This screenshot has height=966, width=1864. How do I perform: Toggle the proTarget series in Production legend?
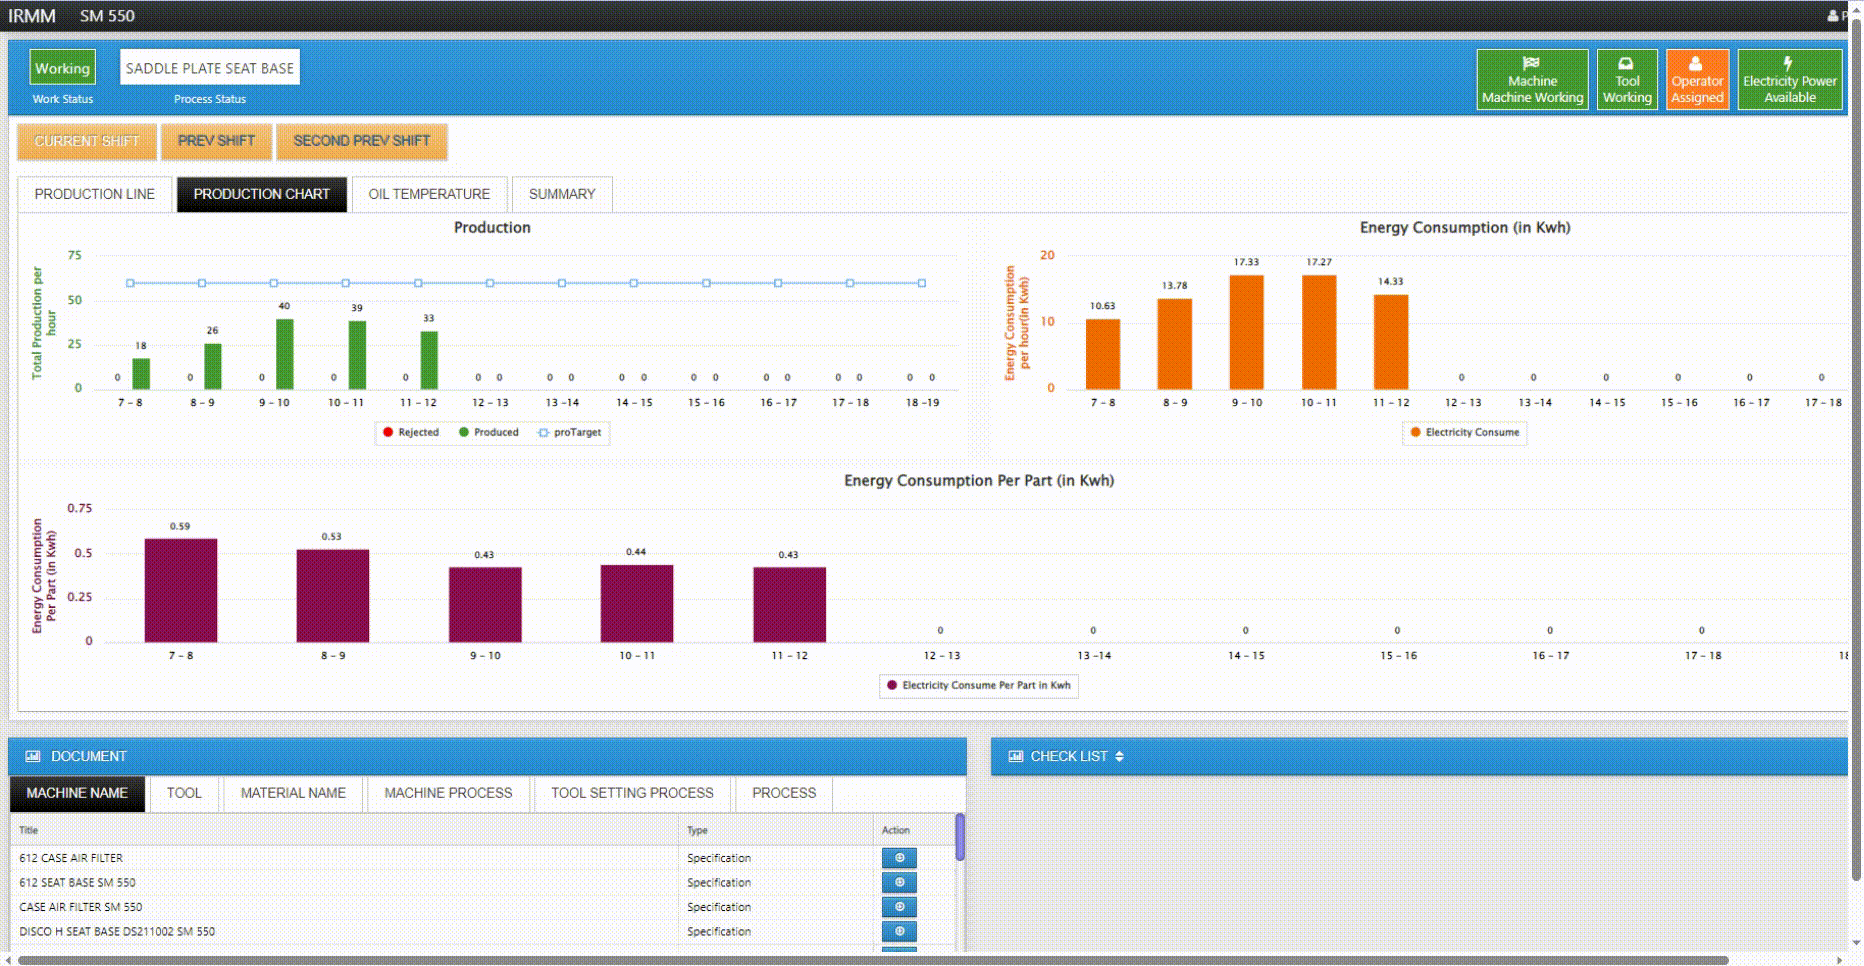click(544, 433)
